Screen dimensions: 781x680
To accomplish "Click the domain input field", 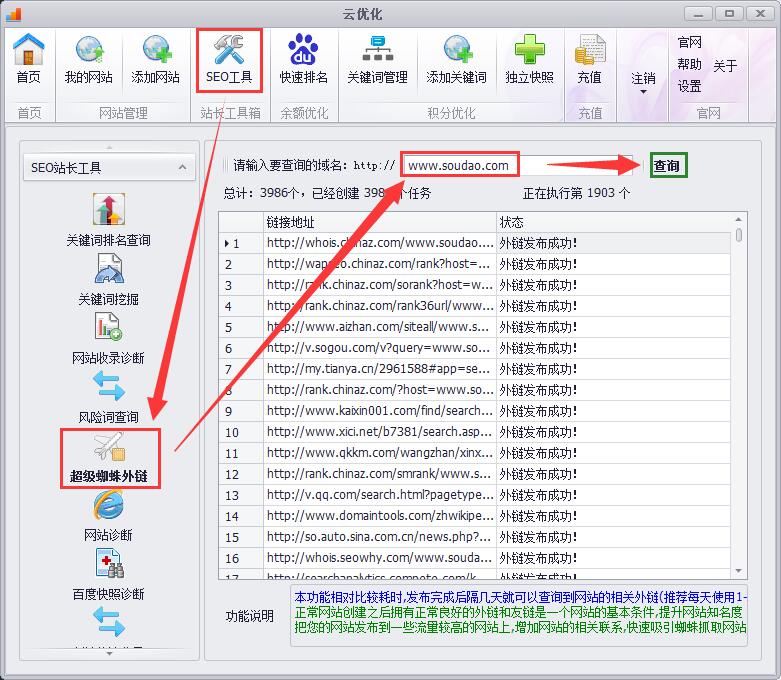I will coord(472,165).
